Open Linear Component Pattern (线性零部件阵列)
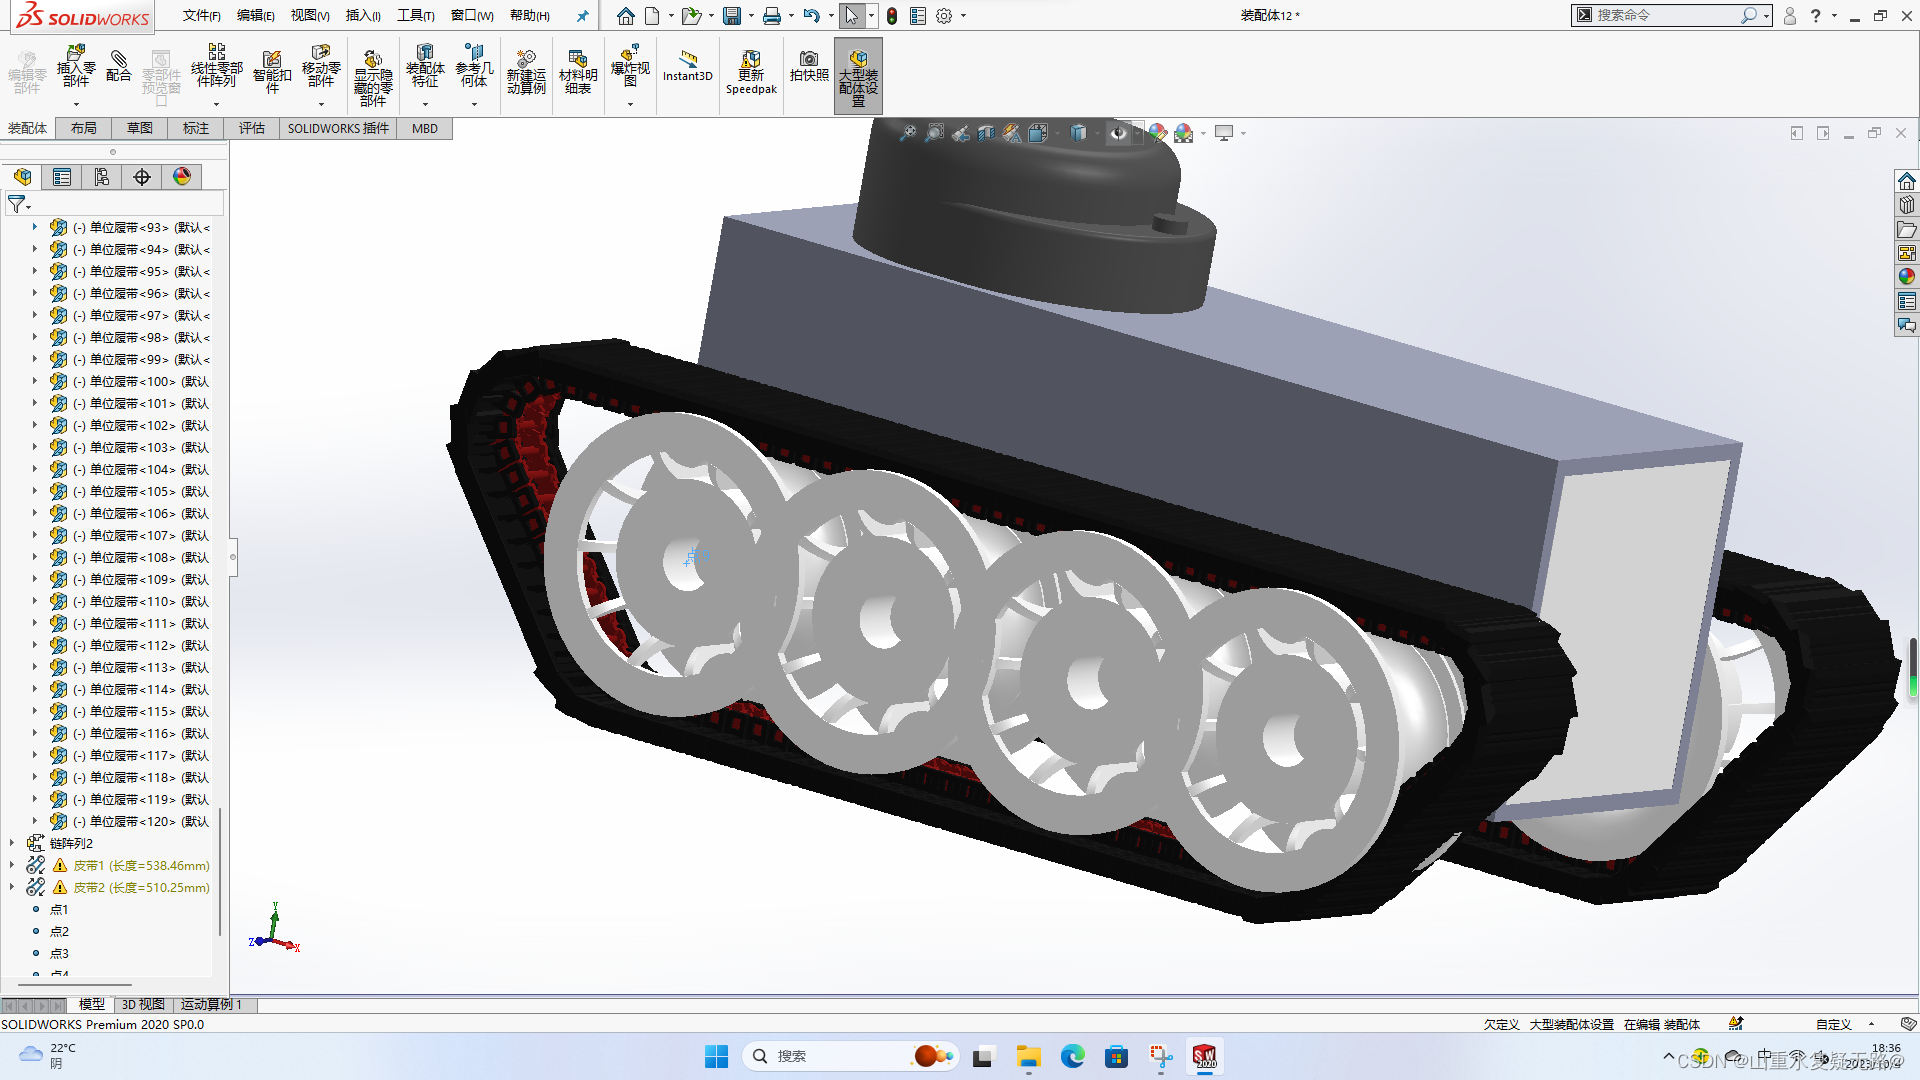Image resolution: width=1920 pixels, height=1080 pixels. point(216,66)
